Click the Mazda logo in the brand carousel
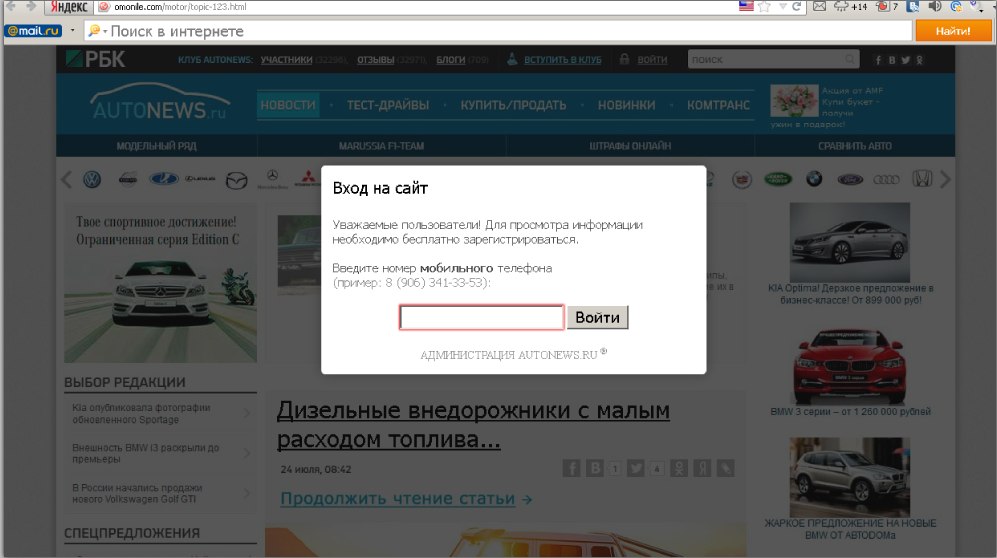The image size is (997, 558). click(237, 180)
